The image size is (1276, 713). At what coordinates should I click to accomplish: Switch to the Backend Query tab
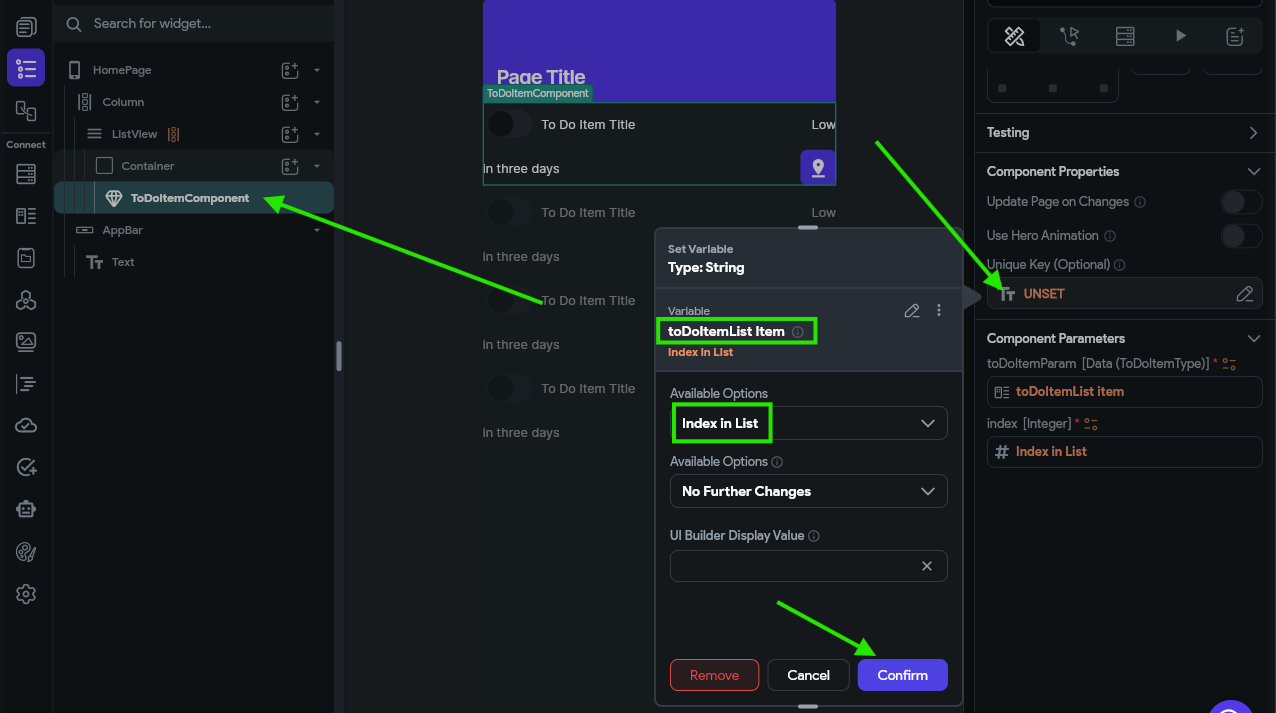[x=1125, y=37]
